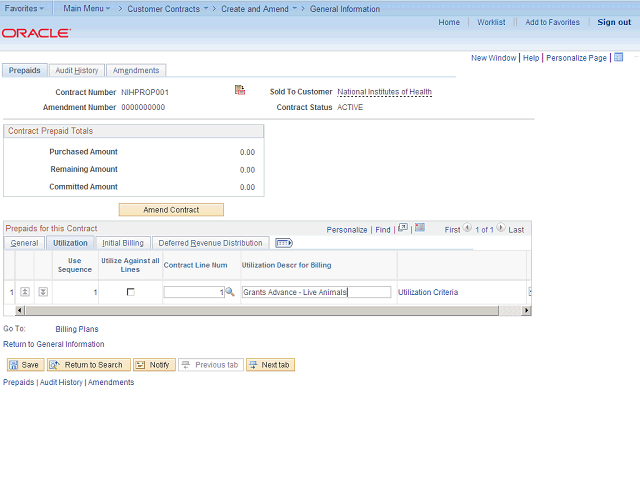
Task: Click the Previous tab button
Action: click(211, 364)
